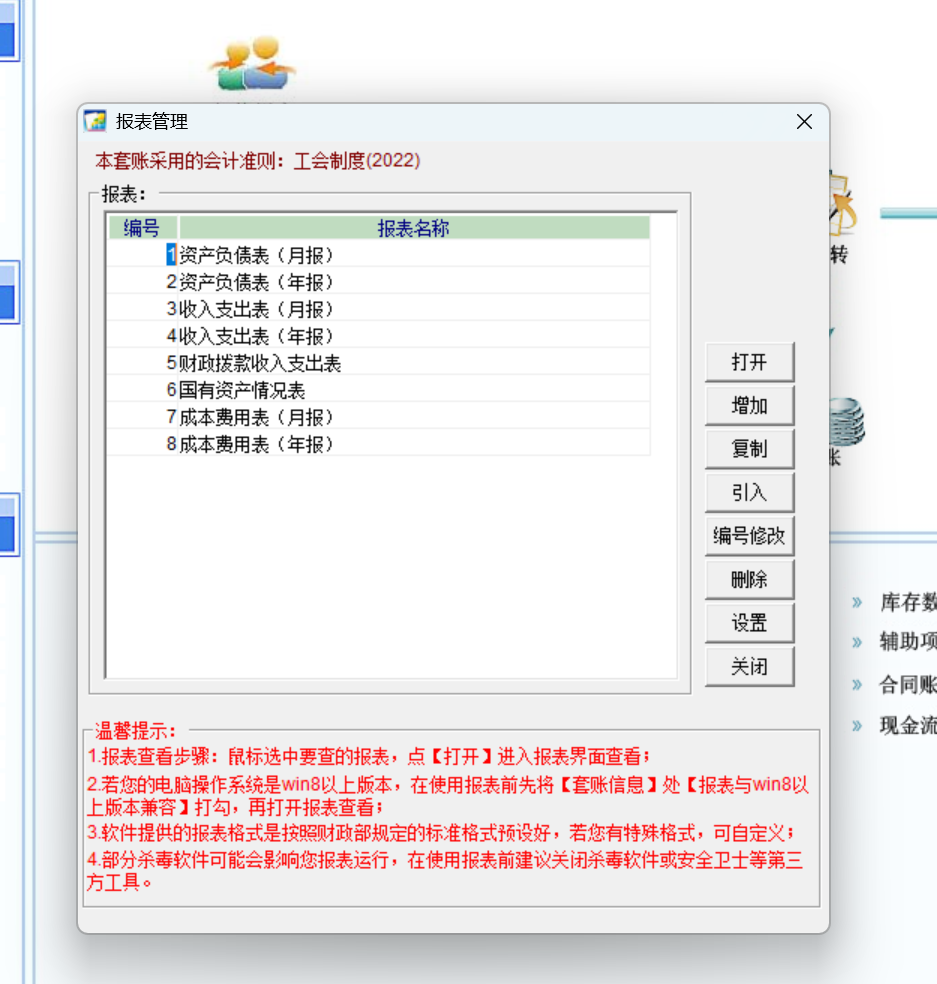The width and height of the screenshot is (937, 984).
Task: Open the 库存 link in background window
Action: (x=908, y=602)
